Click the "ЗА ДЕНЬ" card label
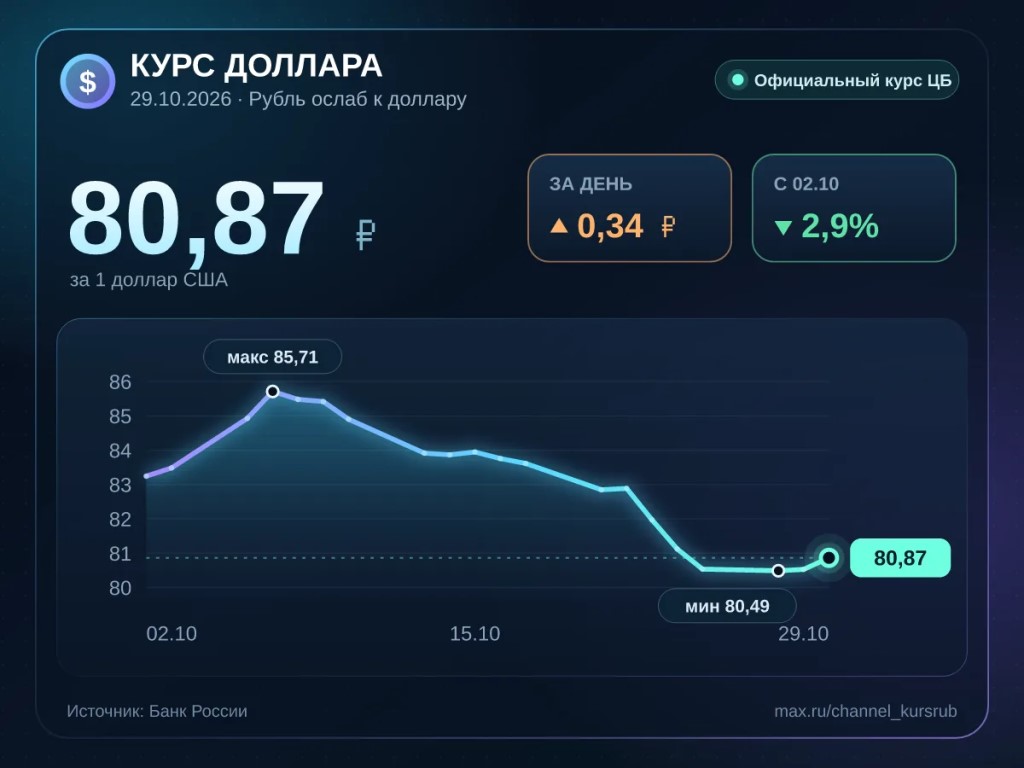The height and width of the screenshot is (768, 1024). tap(590, 184)
